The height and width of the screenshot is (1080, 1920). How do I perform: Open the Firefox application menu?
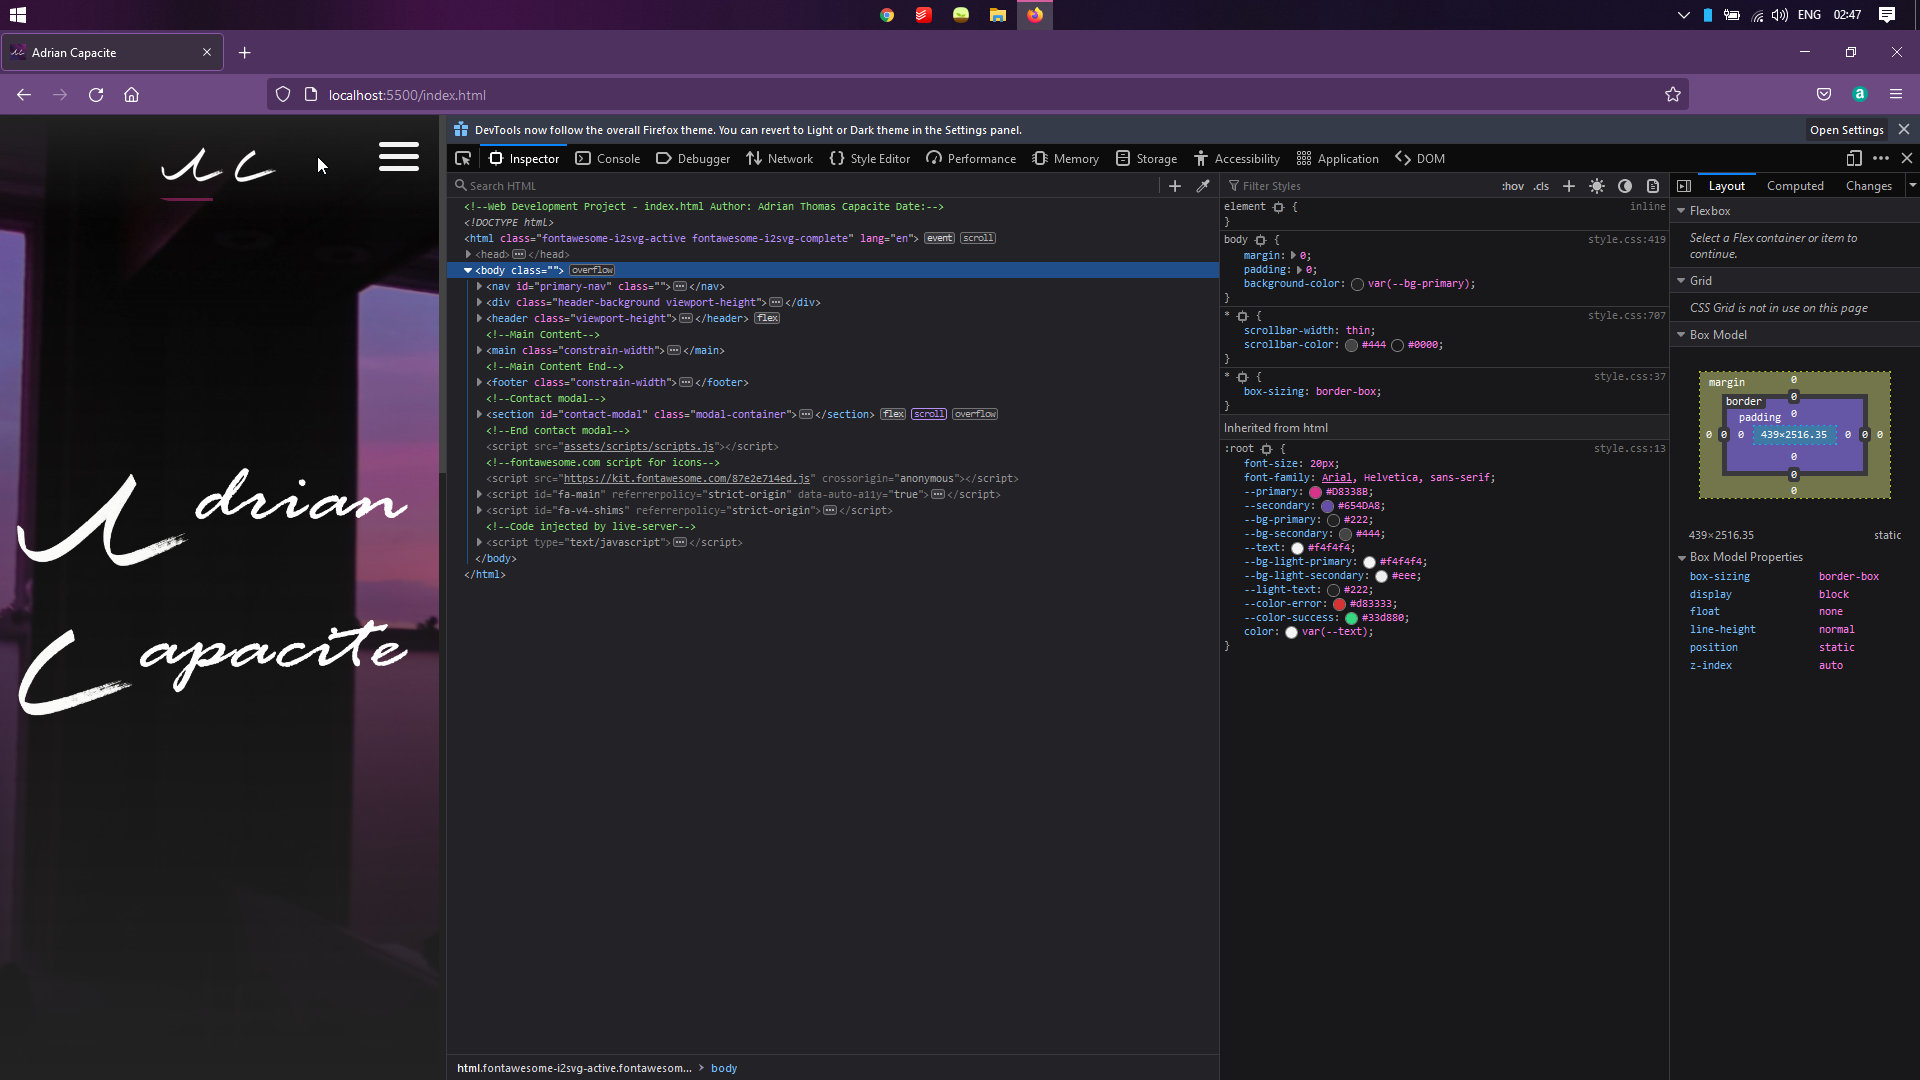coord(1896,95)
